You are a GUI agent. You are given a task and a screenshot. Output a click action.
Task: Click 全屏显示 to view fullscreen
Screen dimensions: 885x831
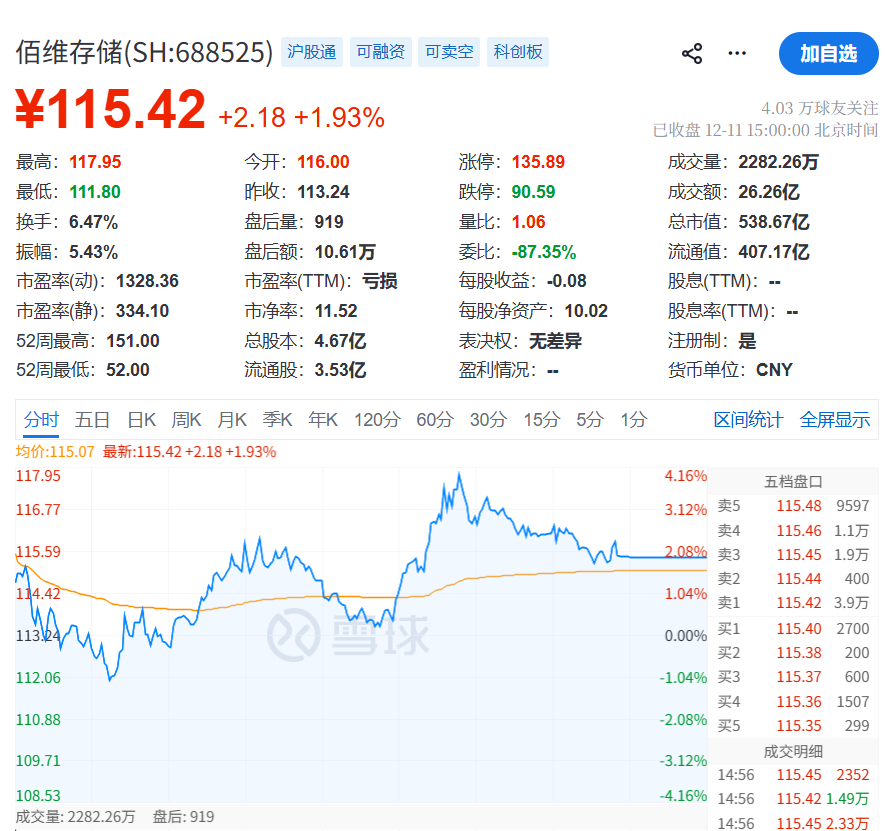tap(834, 420)
